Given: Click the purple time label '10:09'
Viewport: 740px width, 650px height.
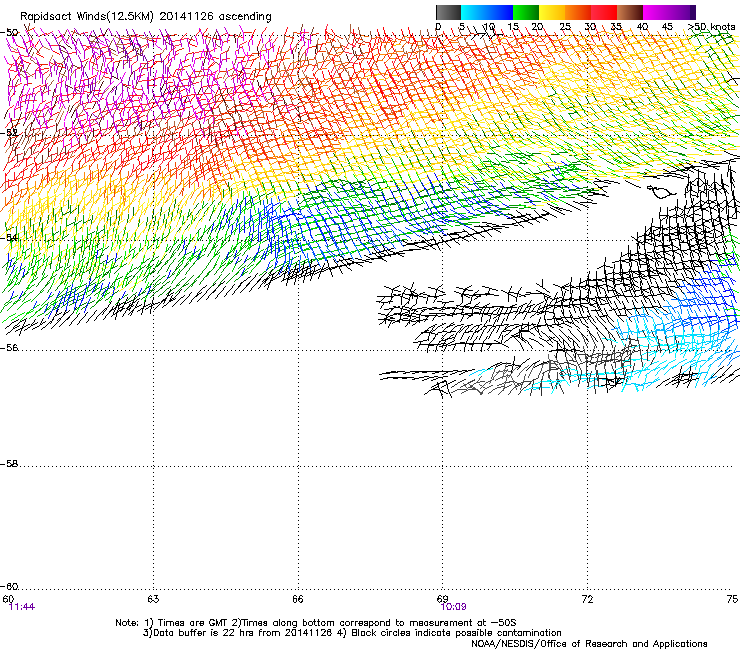Looking at the screenshot, I should [453, 607].
